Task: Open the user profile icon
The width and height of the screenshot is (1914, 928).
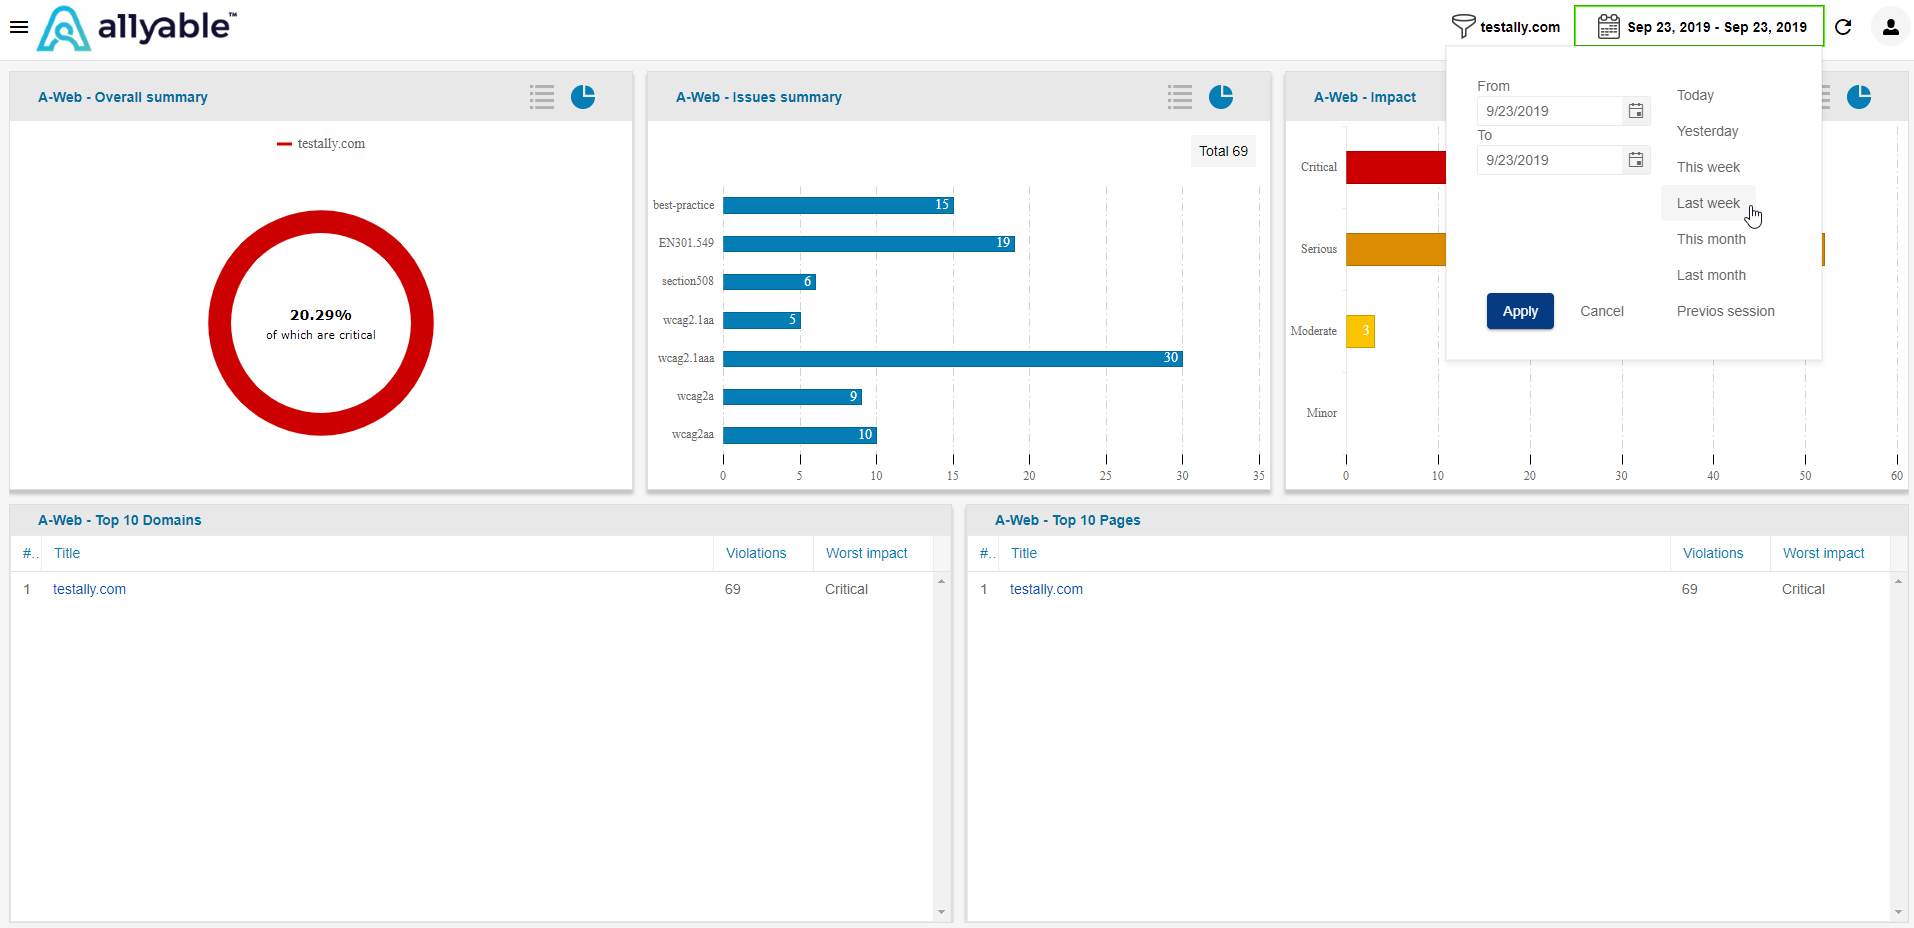Action: coord(1890,27)
